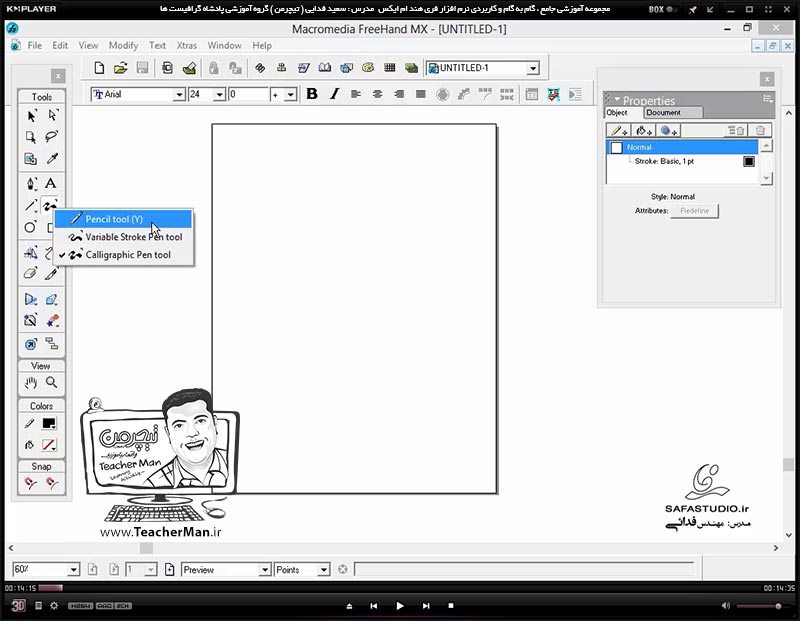Select the Stroke: Basic, 1 pt row
The image size is (800, 621).
[x=681, y=161]
